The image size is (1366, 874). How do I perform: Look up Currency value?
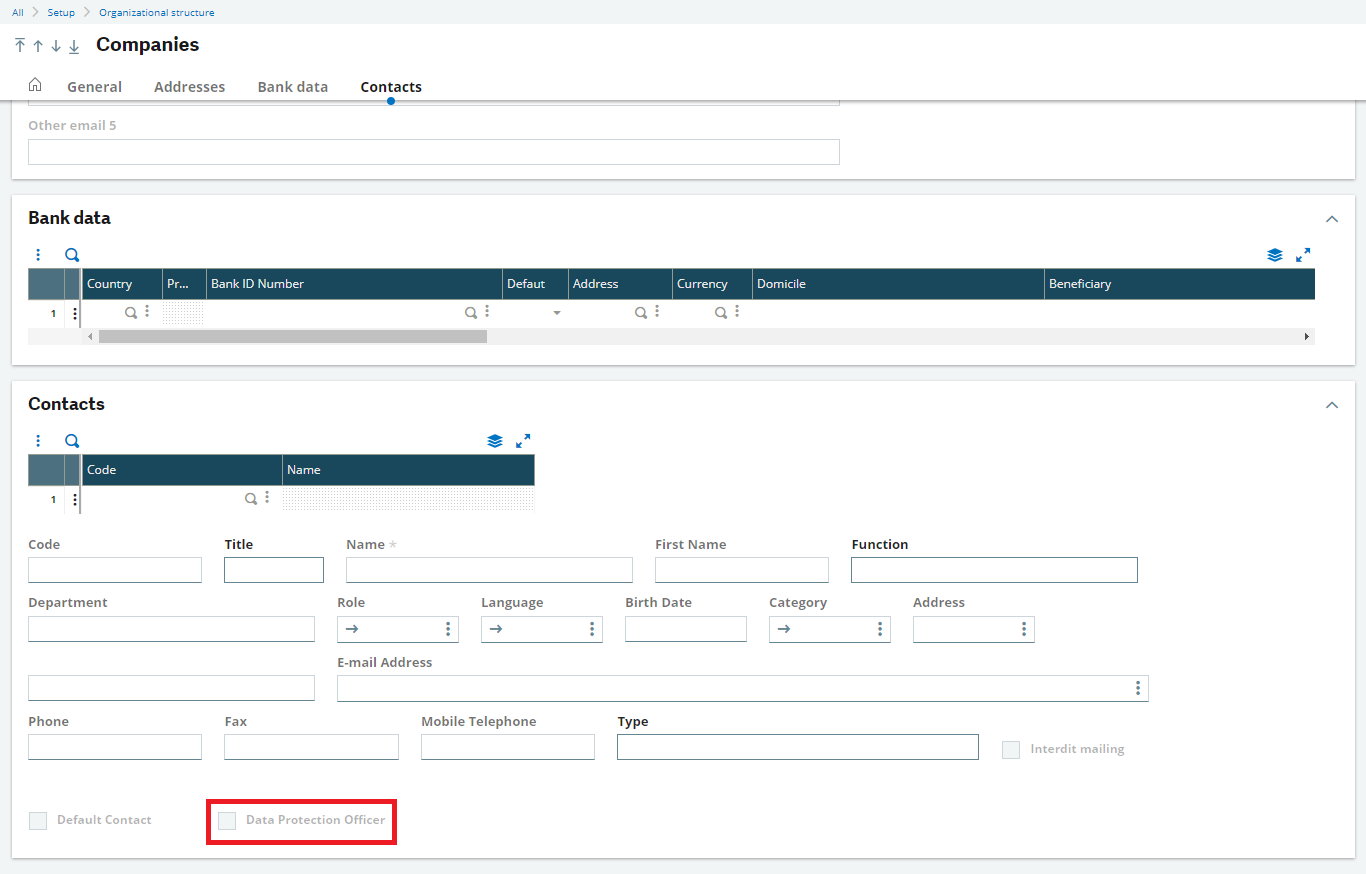(x=720, y=312)
